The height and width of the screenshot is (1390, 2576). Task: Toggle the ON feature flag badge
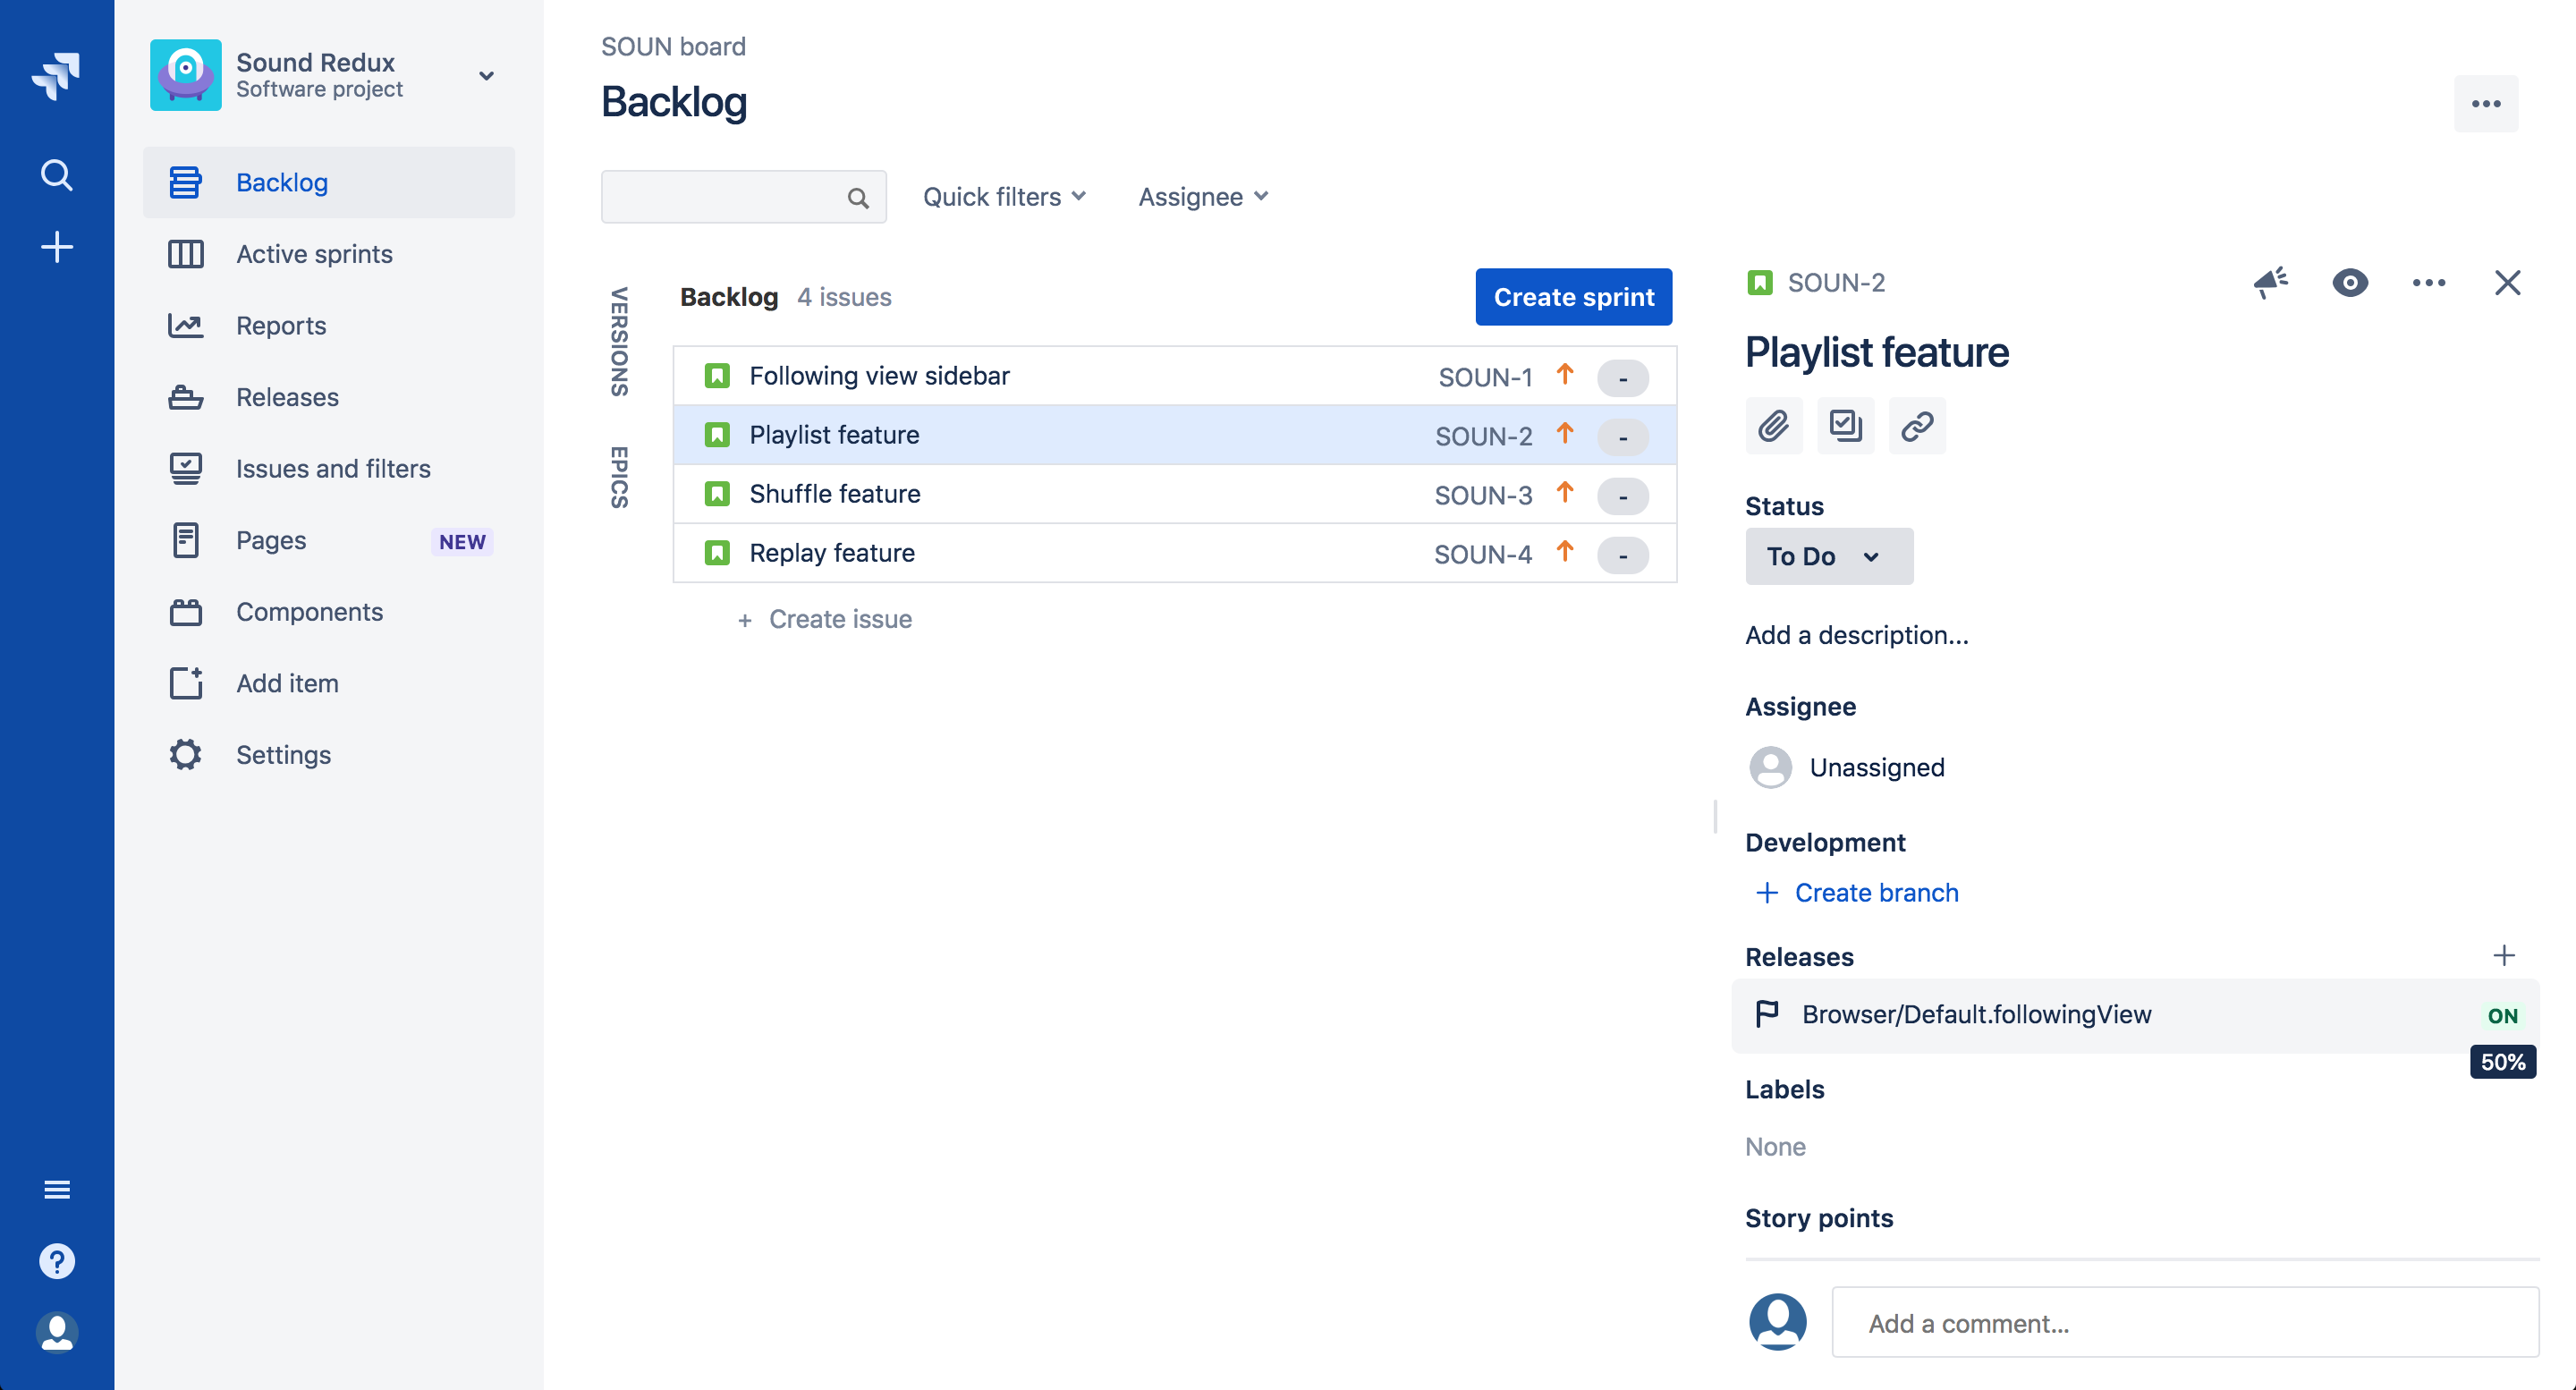pos(2501,1016)
